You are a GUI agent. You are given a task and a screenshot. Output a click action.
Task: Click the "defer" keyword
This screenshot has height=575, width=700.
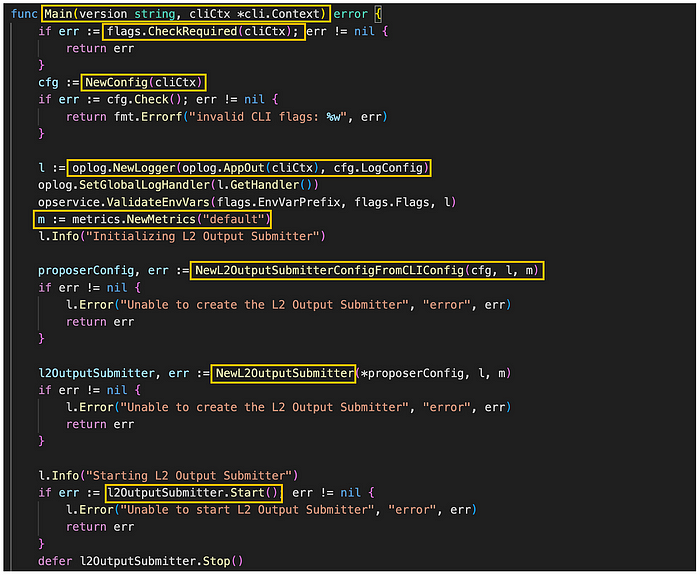tap(55, 561)
